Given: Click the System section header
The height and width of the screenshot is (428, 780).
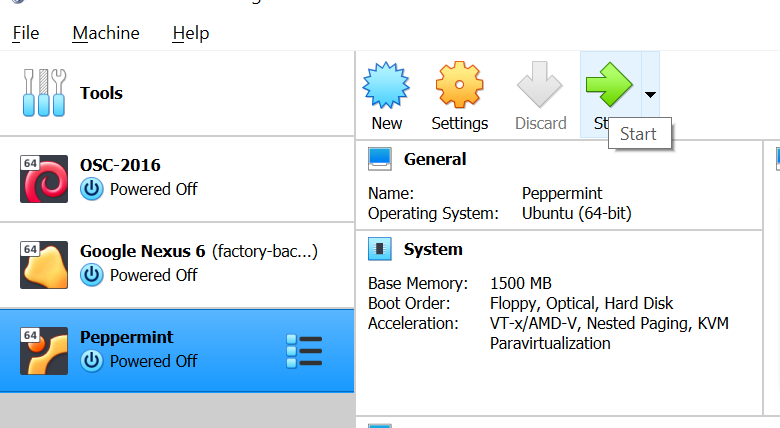Looking at the screenshot, I should point(433,249).
